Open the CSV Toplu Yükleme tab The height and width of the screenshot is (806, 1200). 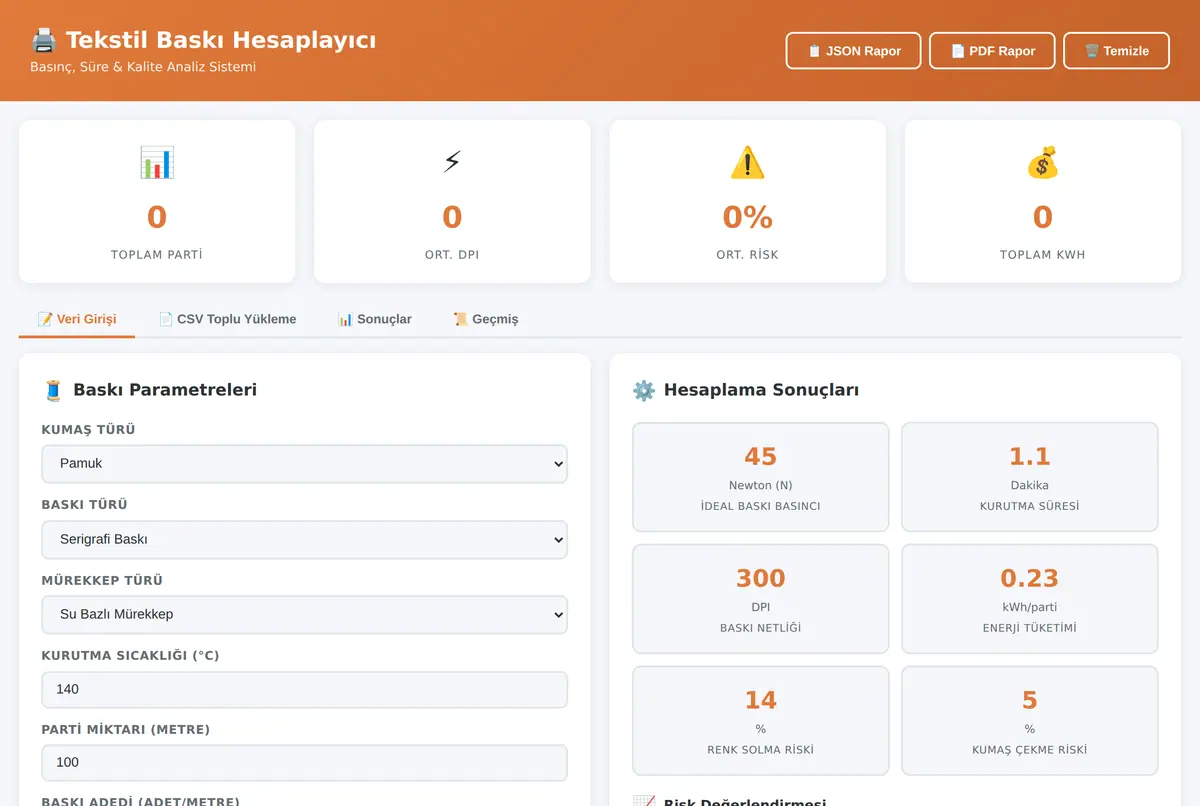coord(227,319)
